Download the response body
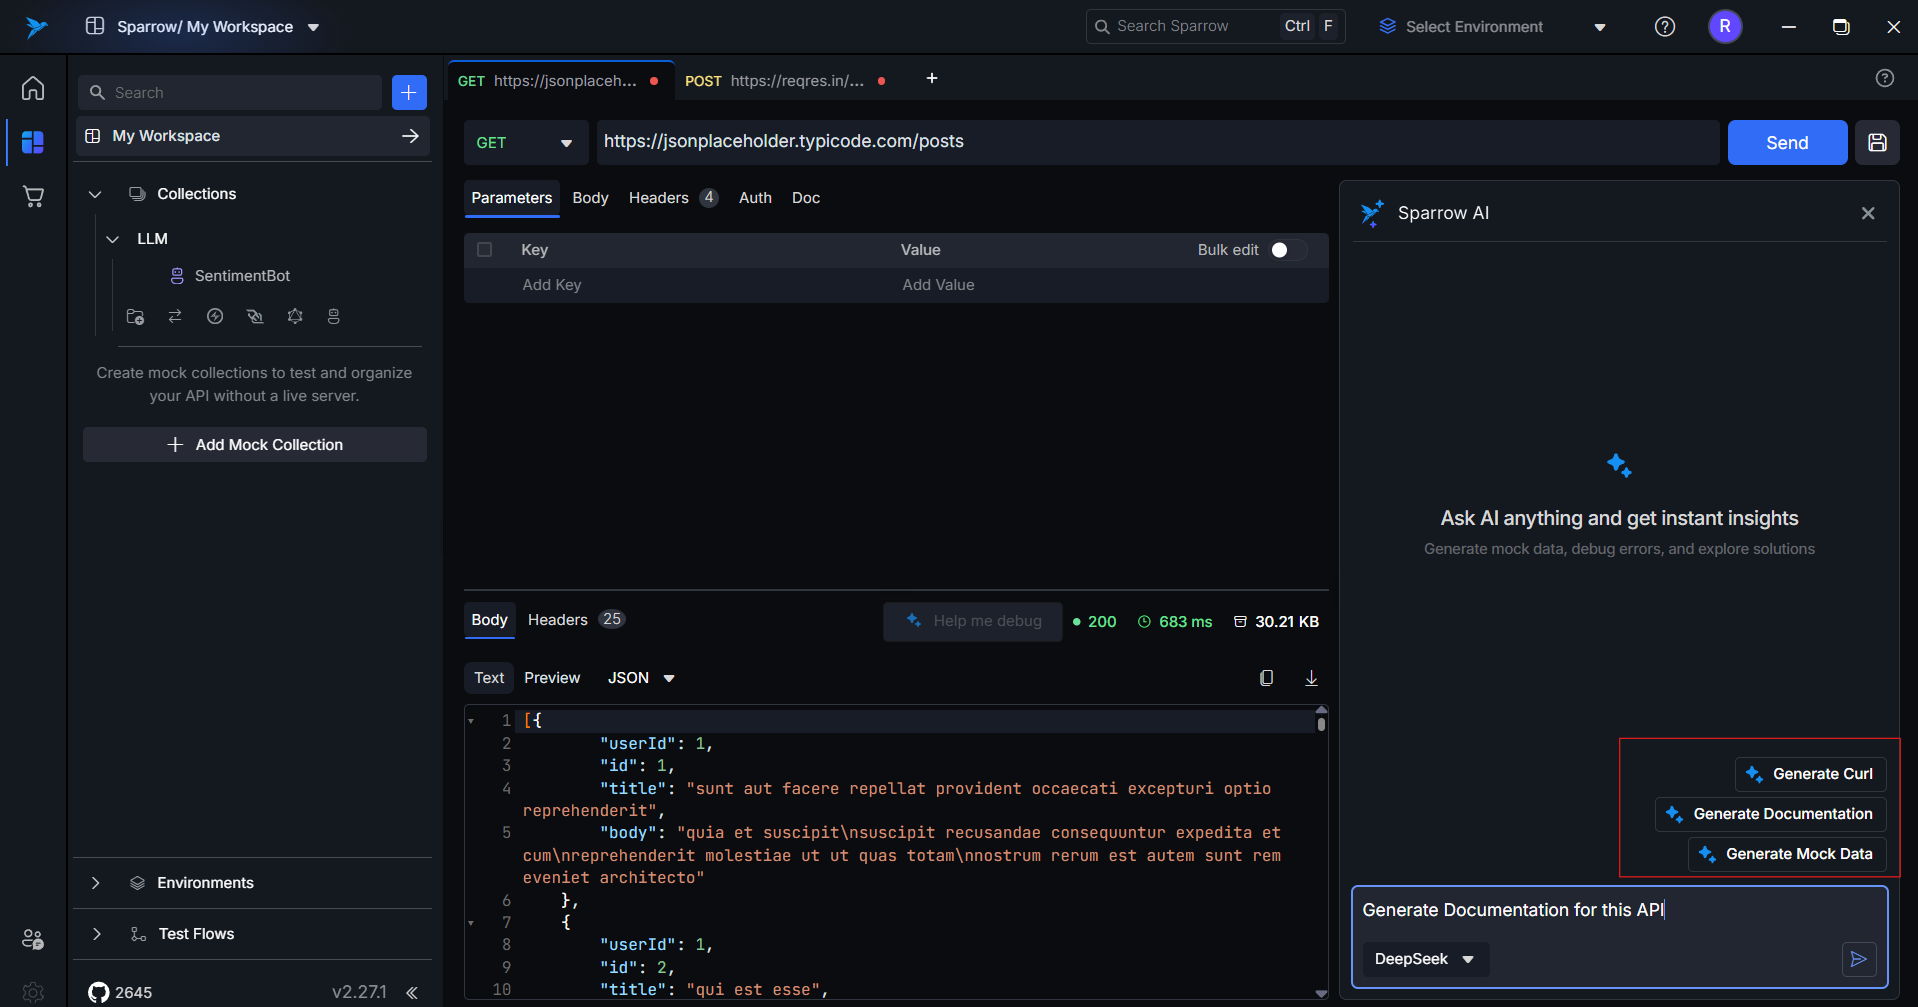The height and width of the screenshot is (1007, 1918). pos(1311,678)
